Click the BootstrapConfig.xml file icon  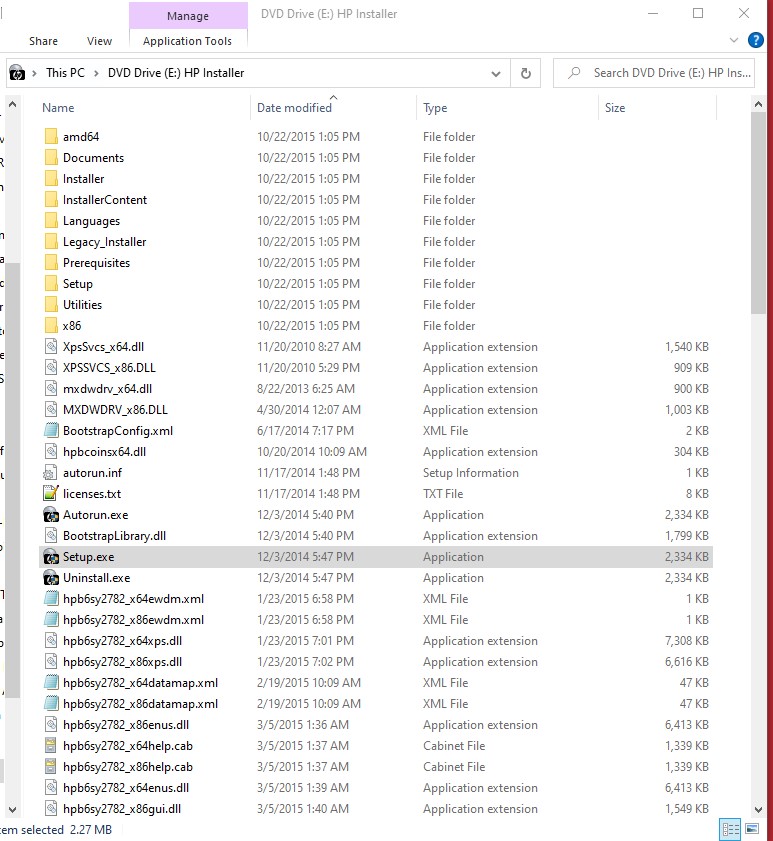coord(51,430)
